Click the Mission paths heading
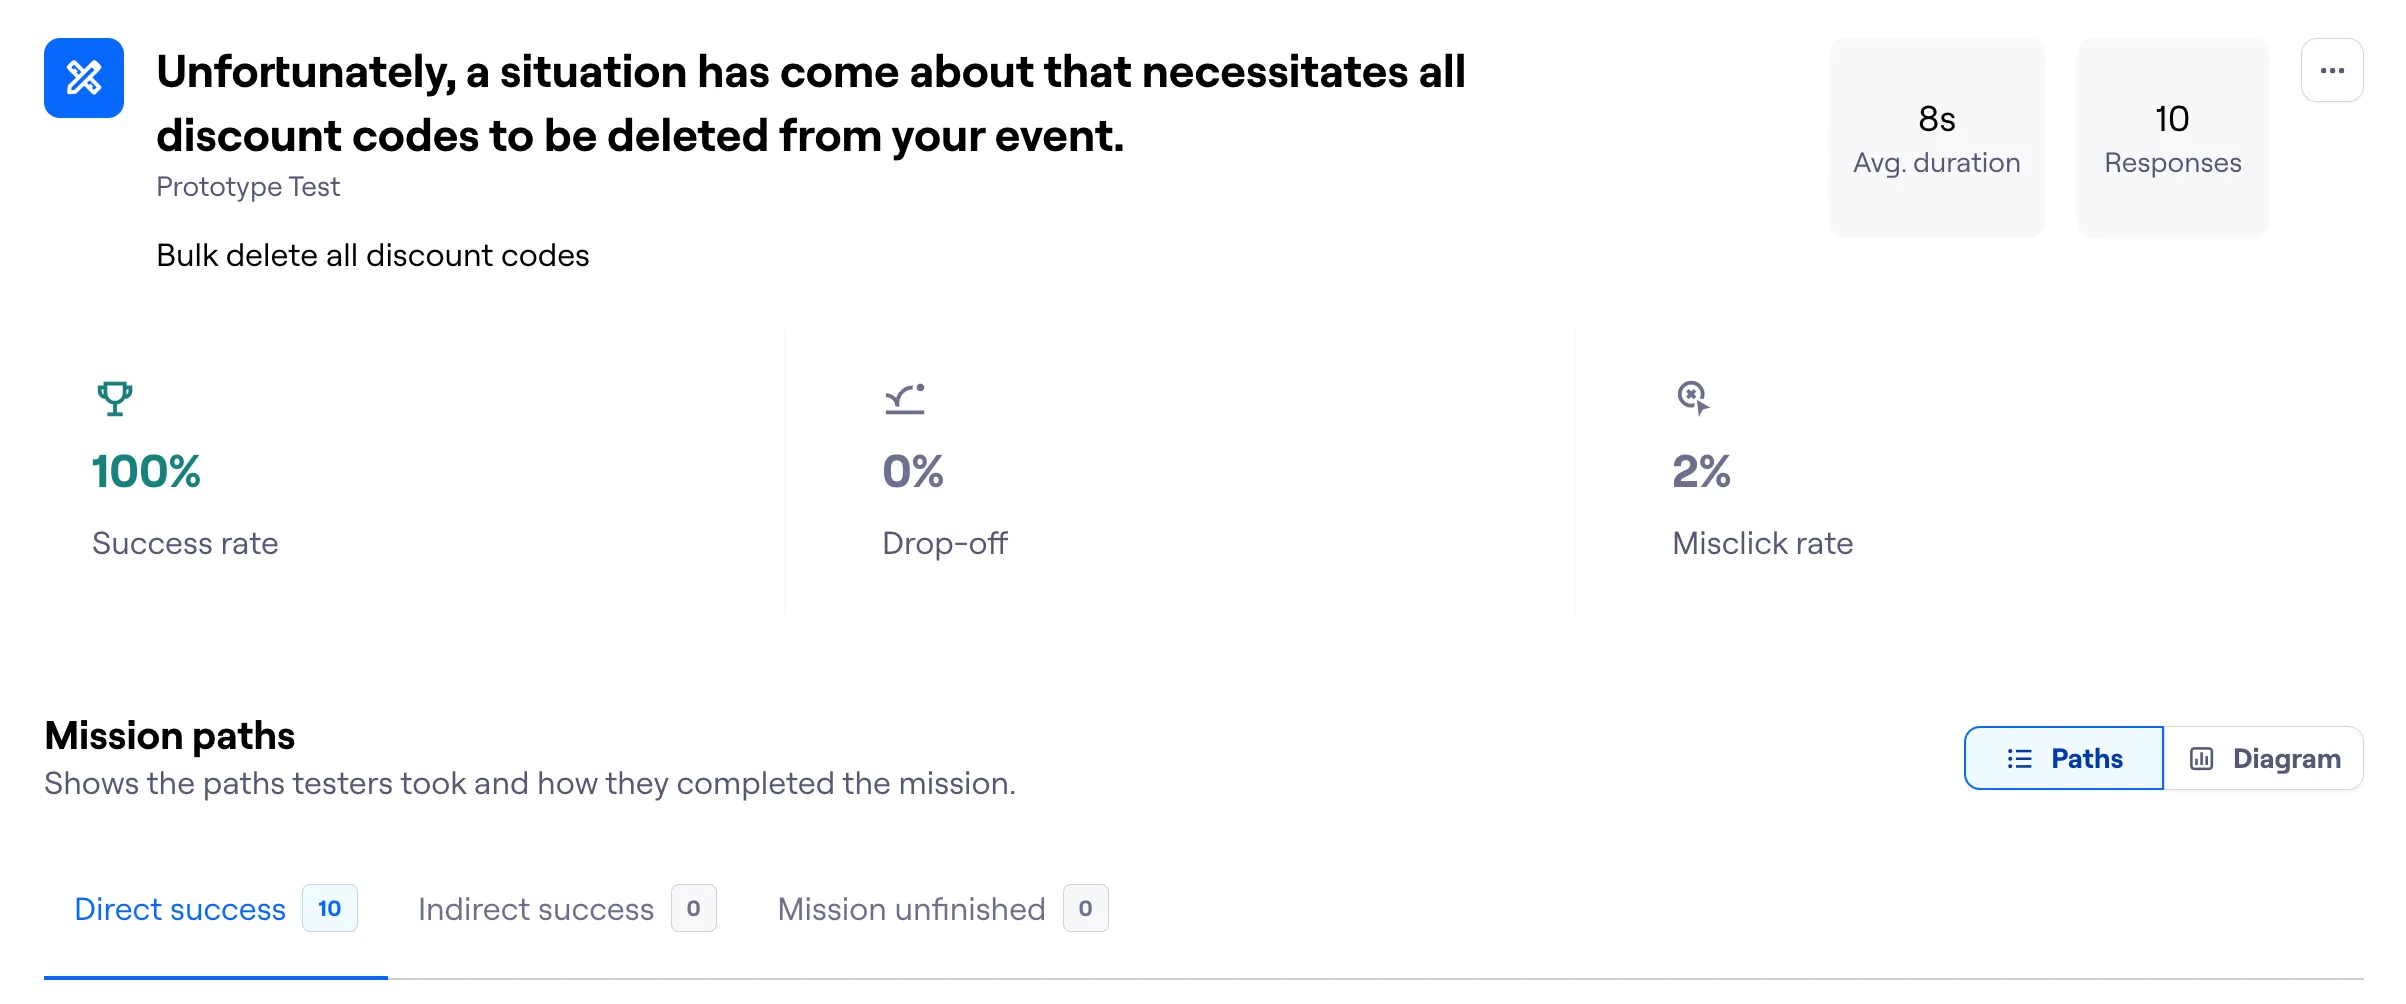The width and height of the screenshot is (2406, 1004). click(170, 736)
